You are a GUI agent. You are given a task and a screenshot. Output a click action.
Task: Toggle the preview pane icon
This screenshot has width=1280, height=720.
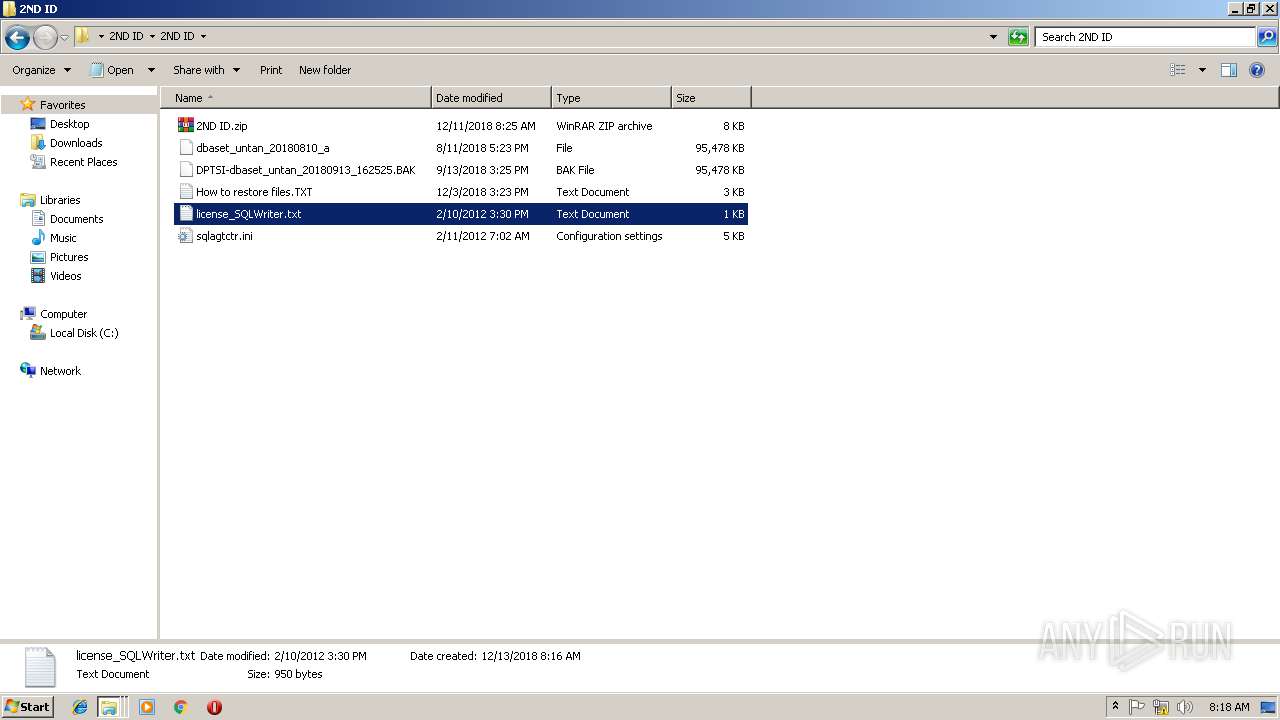(x=1229, y=70)
